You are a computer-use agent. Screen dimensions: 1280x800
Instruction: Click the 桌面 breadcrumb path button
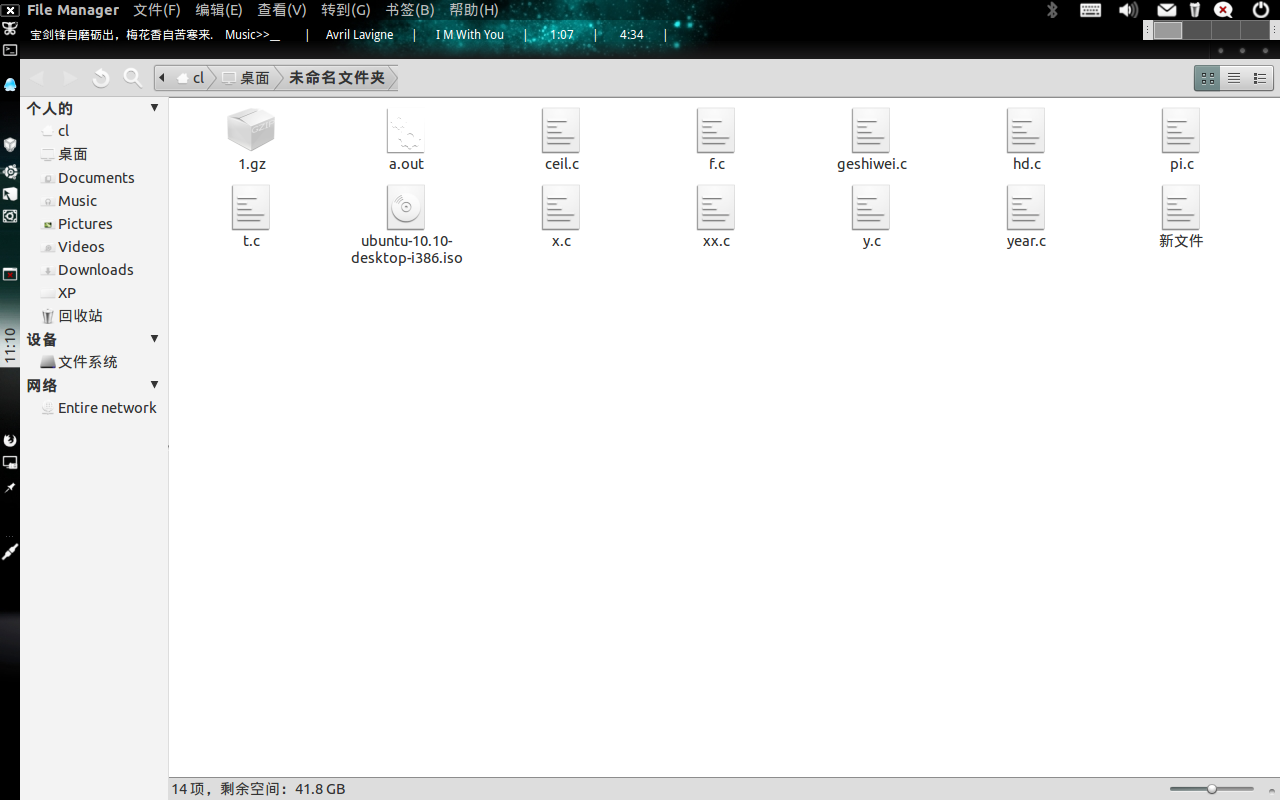click(x=246, y=78)
